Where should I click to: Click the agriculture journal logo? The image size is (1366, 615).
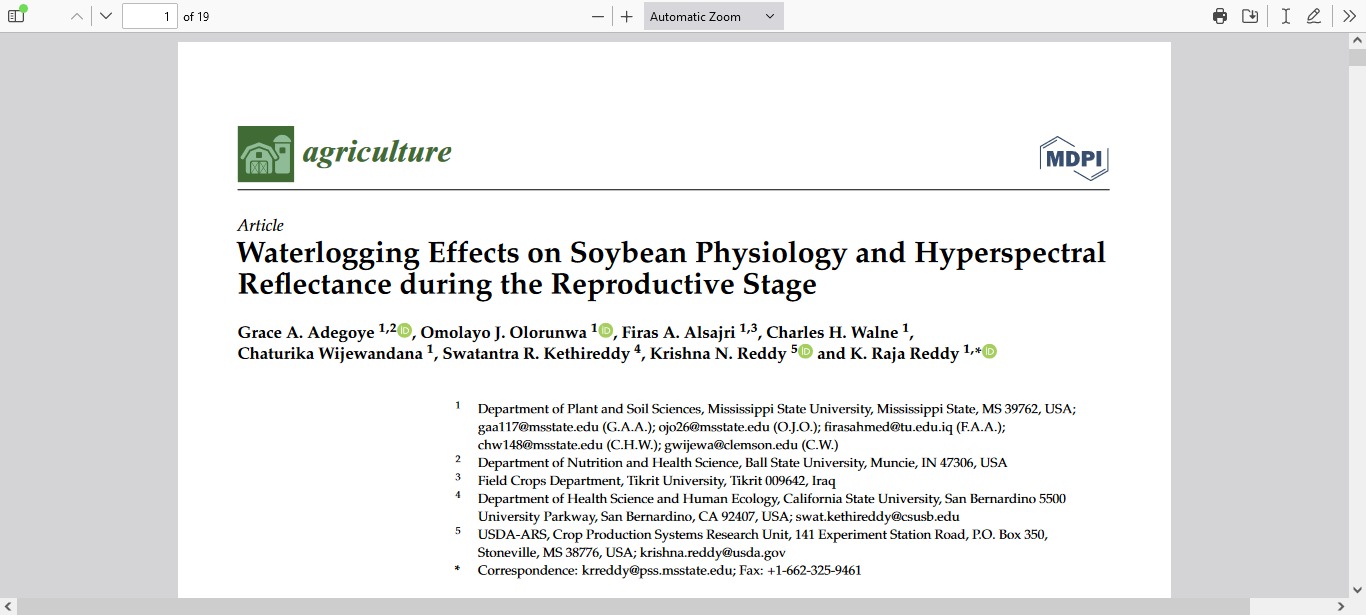(345, 154)
